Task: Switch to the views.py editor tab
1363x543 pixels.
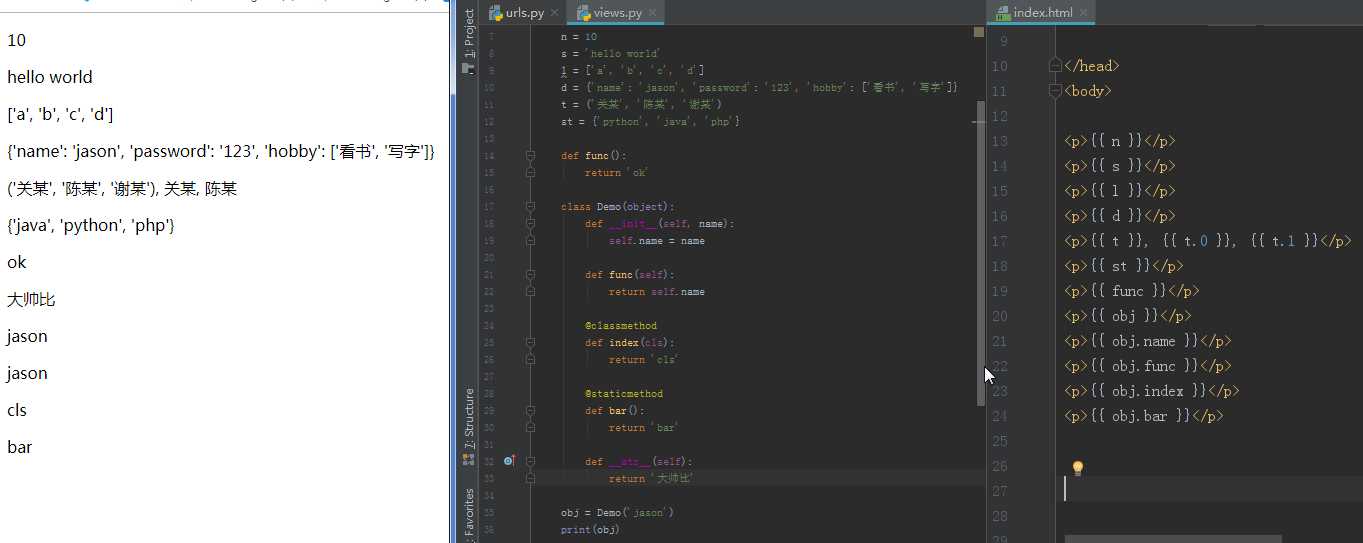Action: (617, 13)
